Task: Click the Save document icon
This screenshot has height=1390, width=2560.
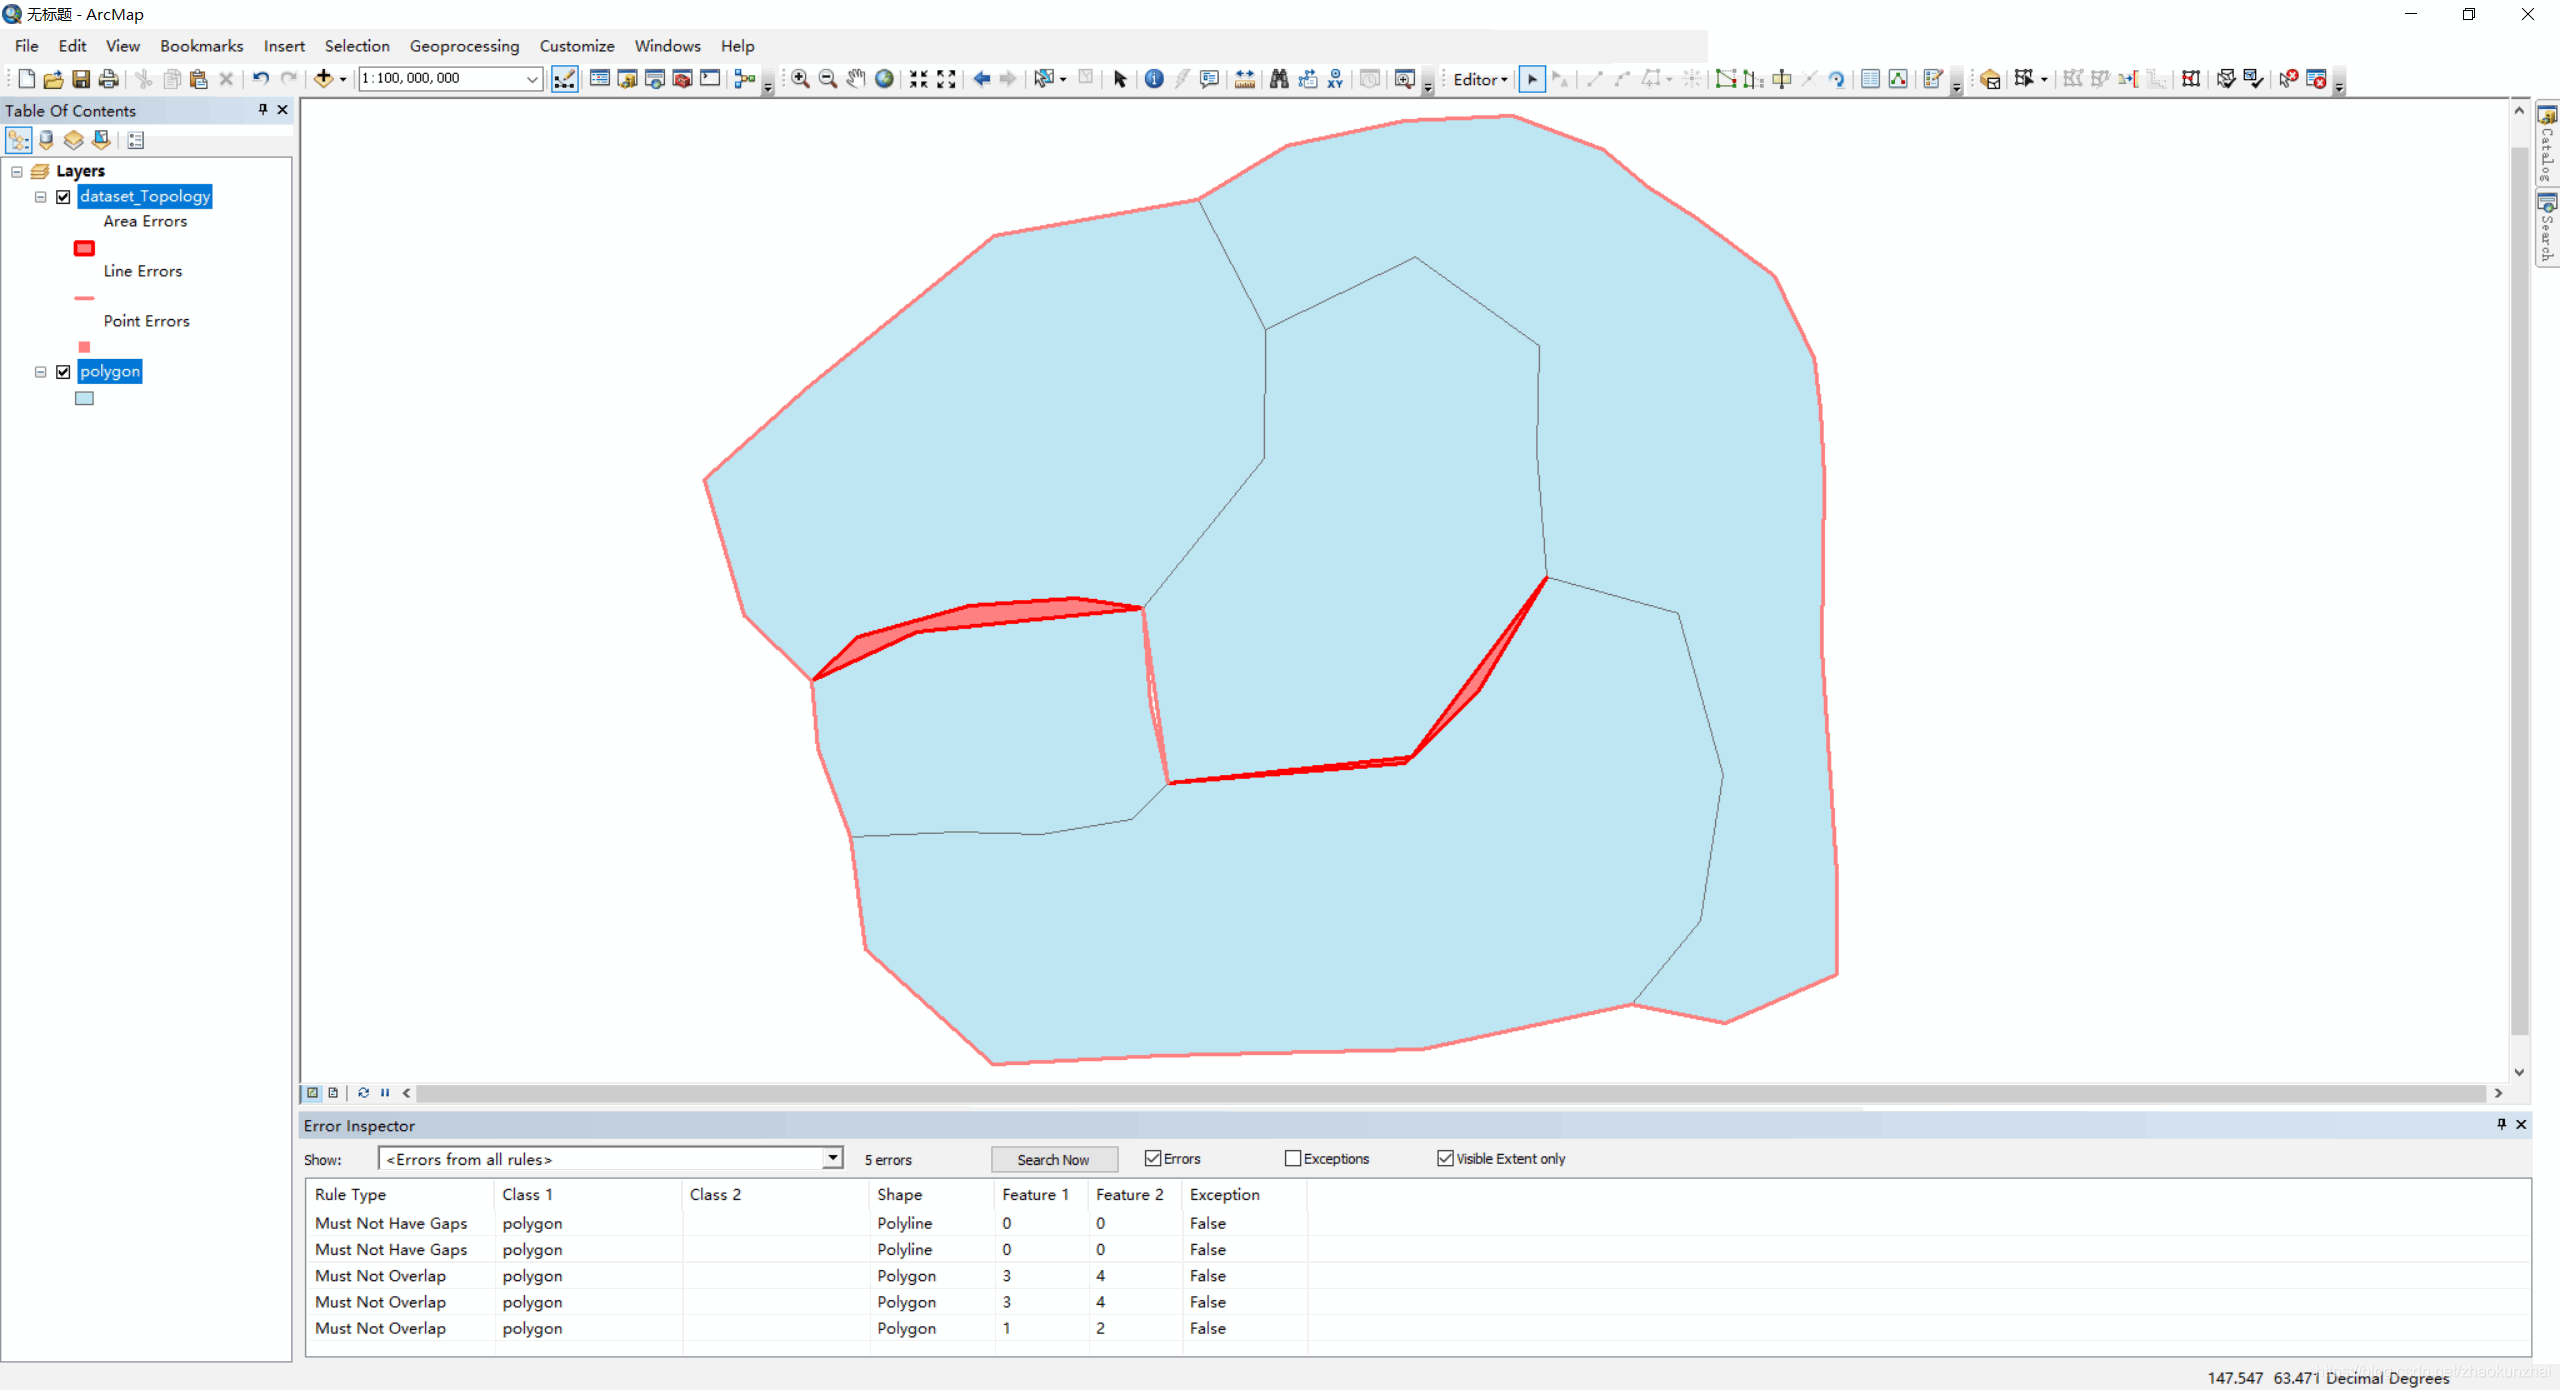Action: point(81,78)
